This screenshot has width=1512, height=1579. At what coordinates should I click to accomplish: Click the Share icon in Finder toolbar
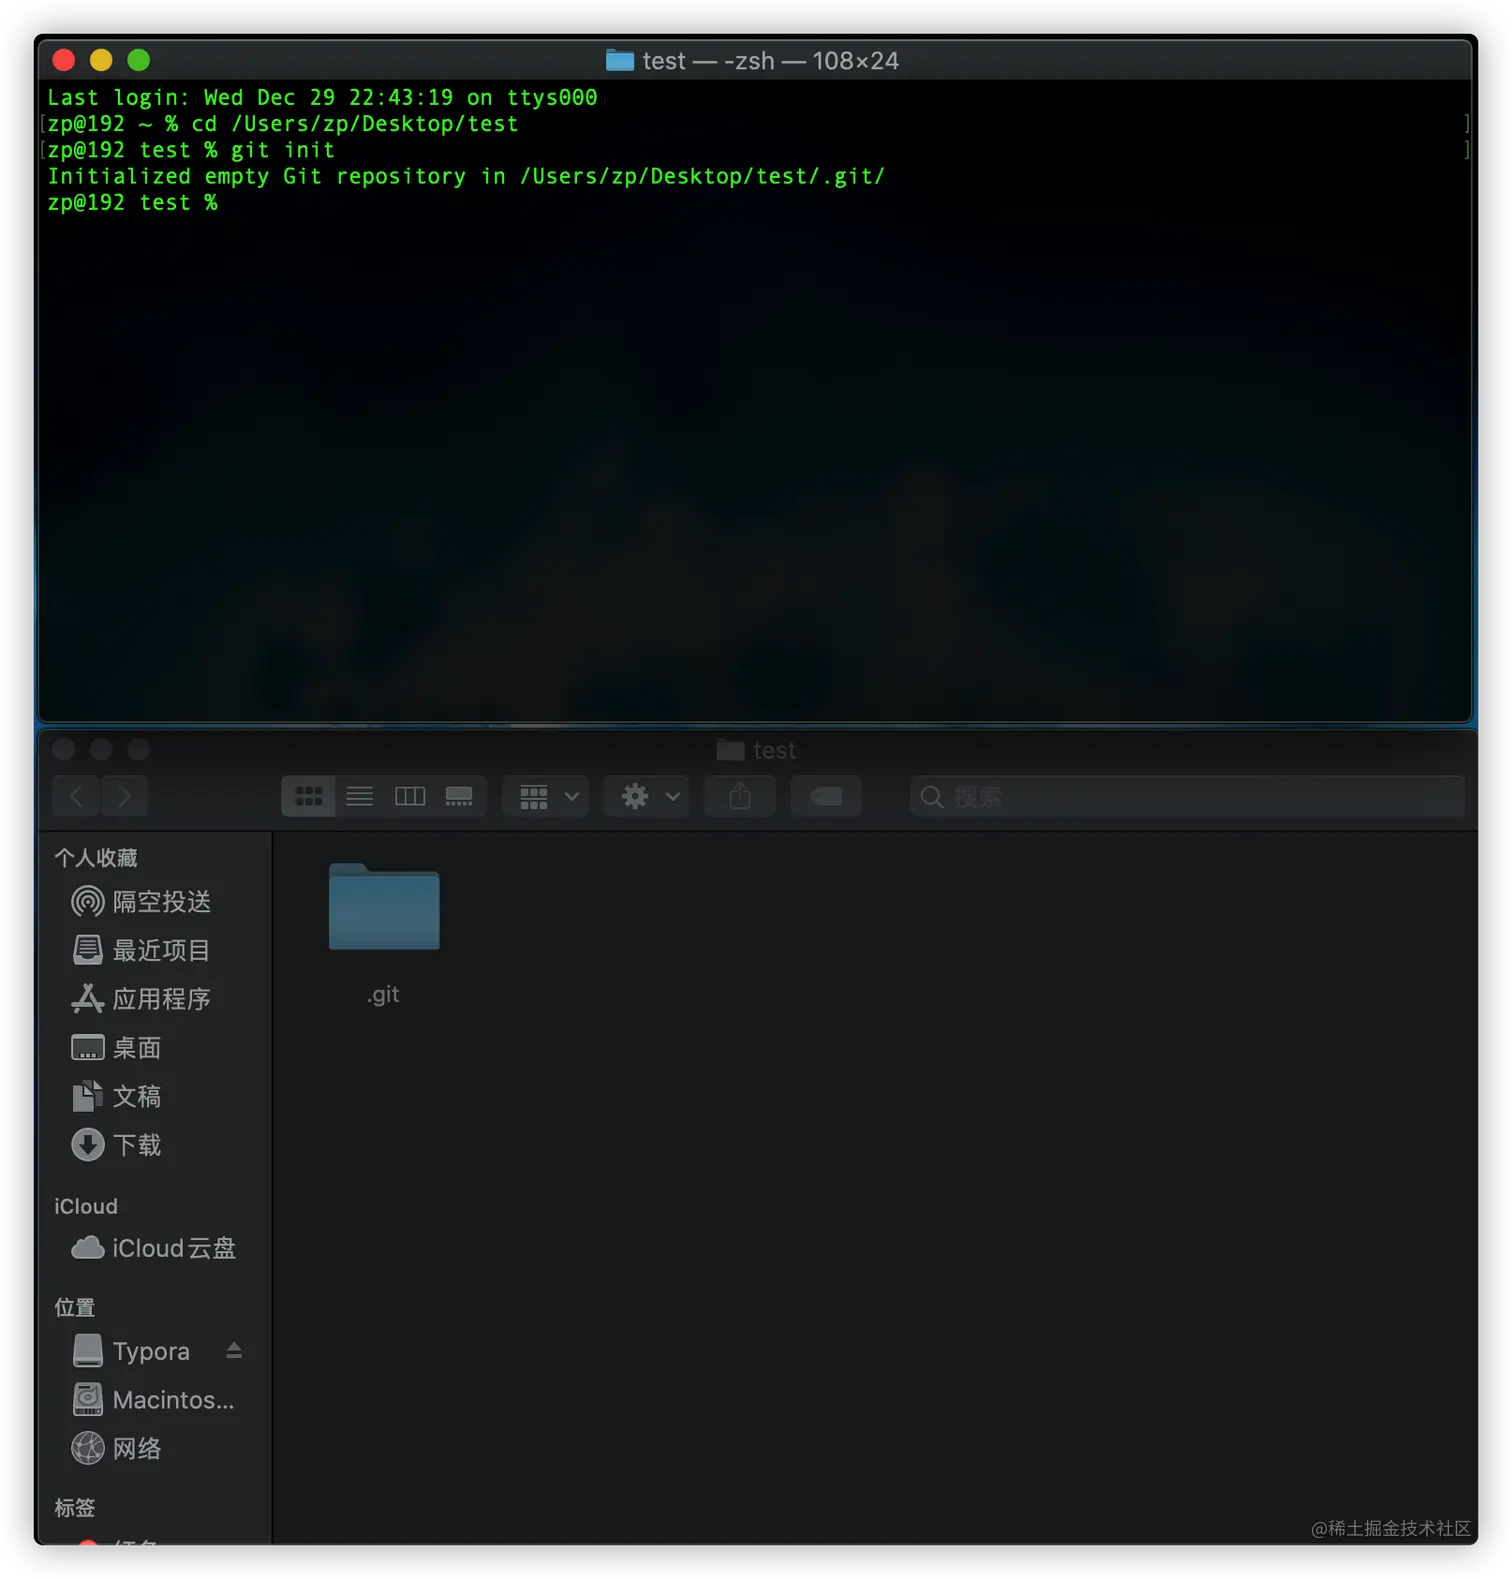pos(740,796)
